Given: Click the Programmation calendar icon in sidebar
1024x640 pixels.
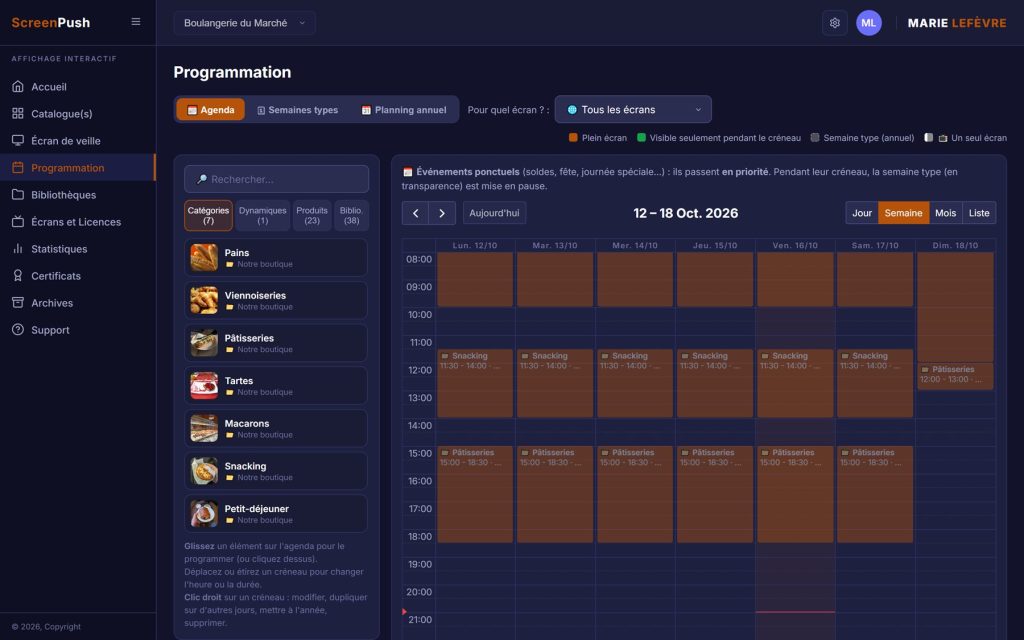Looking at the screenshot, I should tap(18, 168).
